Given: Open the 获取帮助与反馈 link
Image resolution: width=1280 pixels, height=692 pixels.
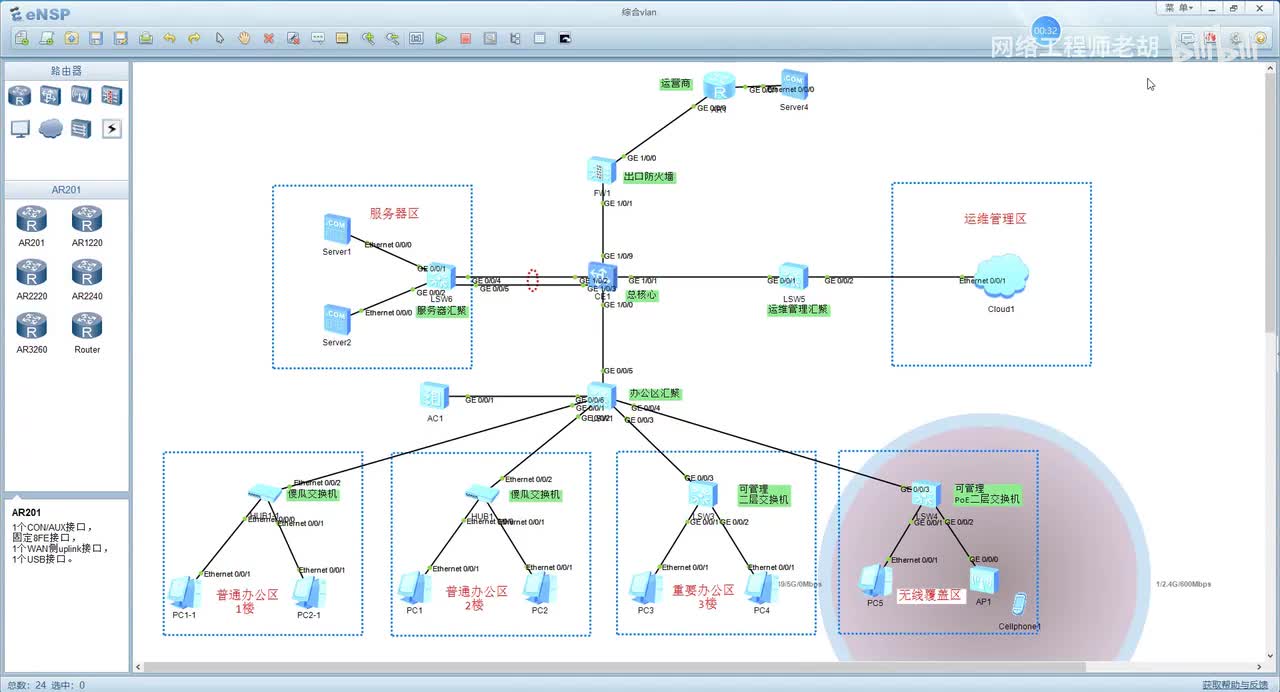Looking at the screenshot, I should (x=1234, y=685).
